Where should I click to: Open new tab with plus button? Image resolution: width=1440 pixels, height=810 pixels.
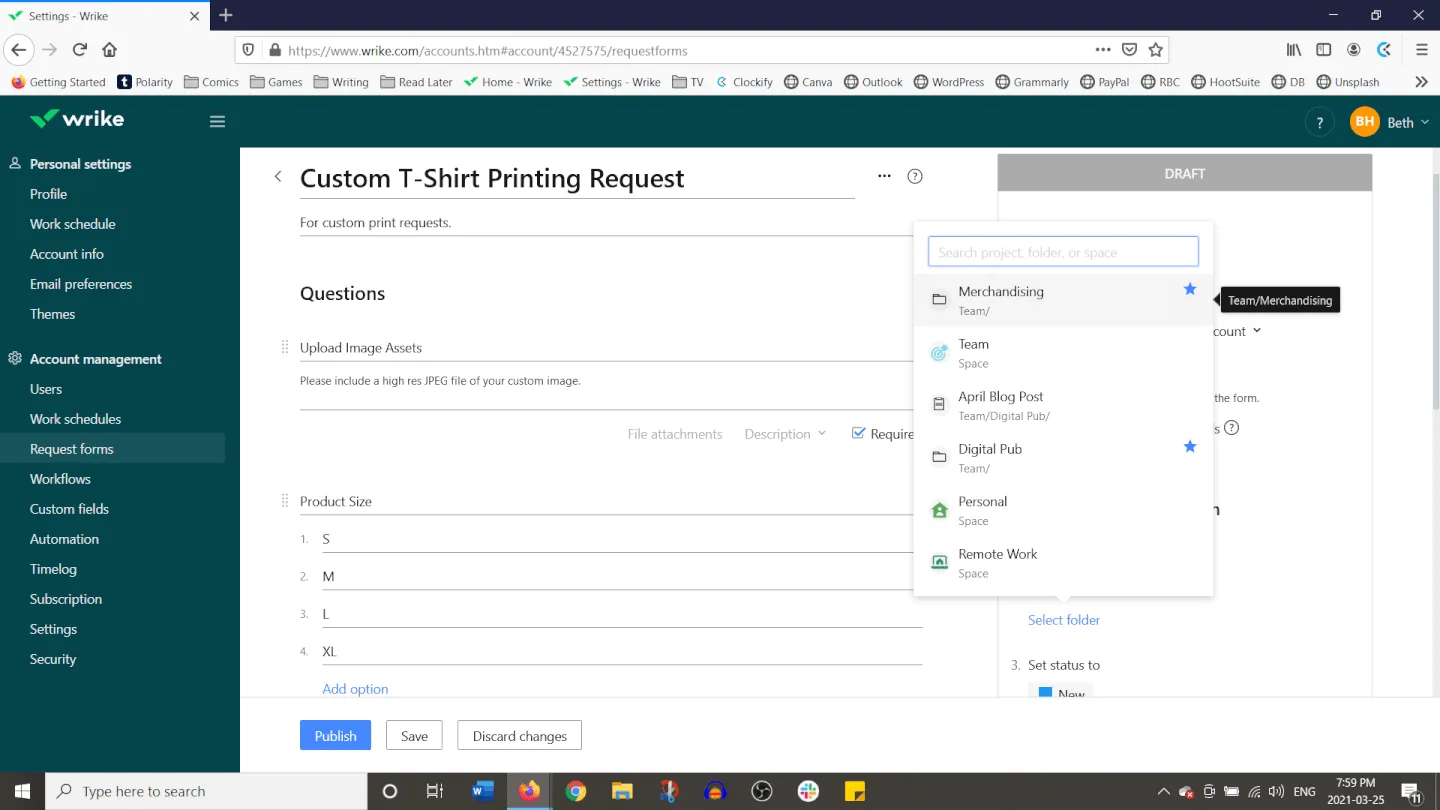[226, 15]
